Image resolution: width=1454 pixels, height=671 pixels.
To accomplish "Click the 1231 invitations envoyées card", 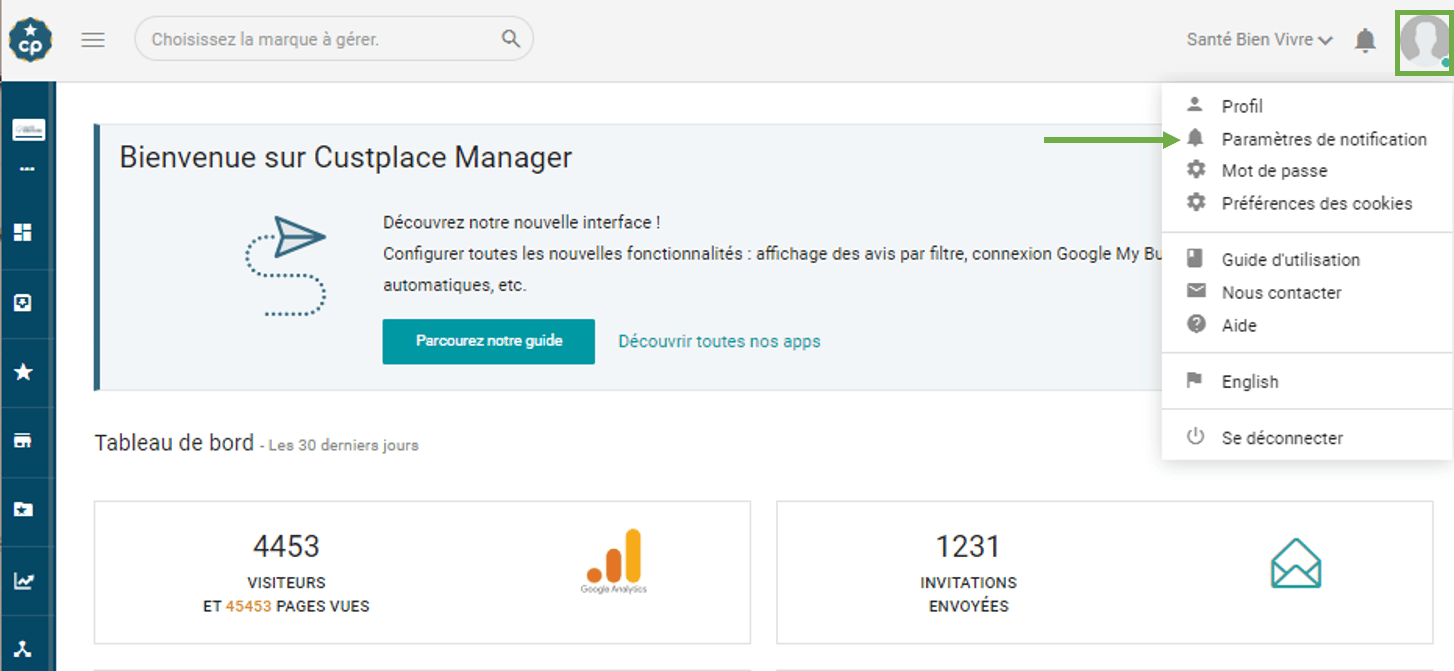I will pos(1105,572).
